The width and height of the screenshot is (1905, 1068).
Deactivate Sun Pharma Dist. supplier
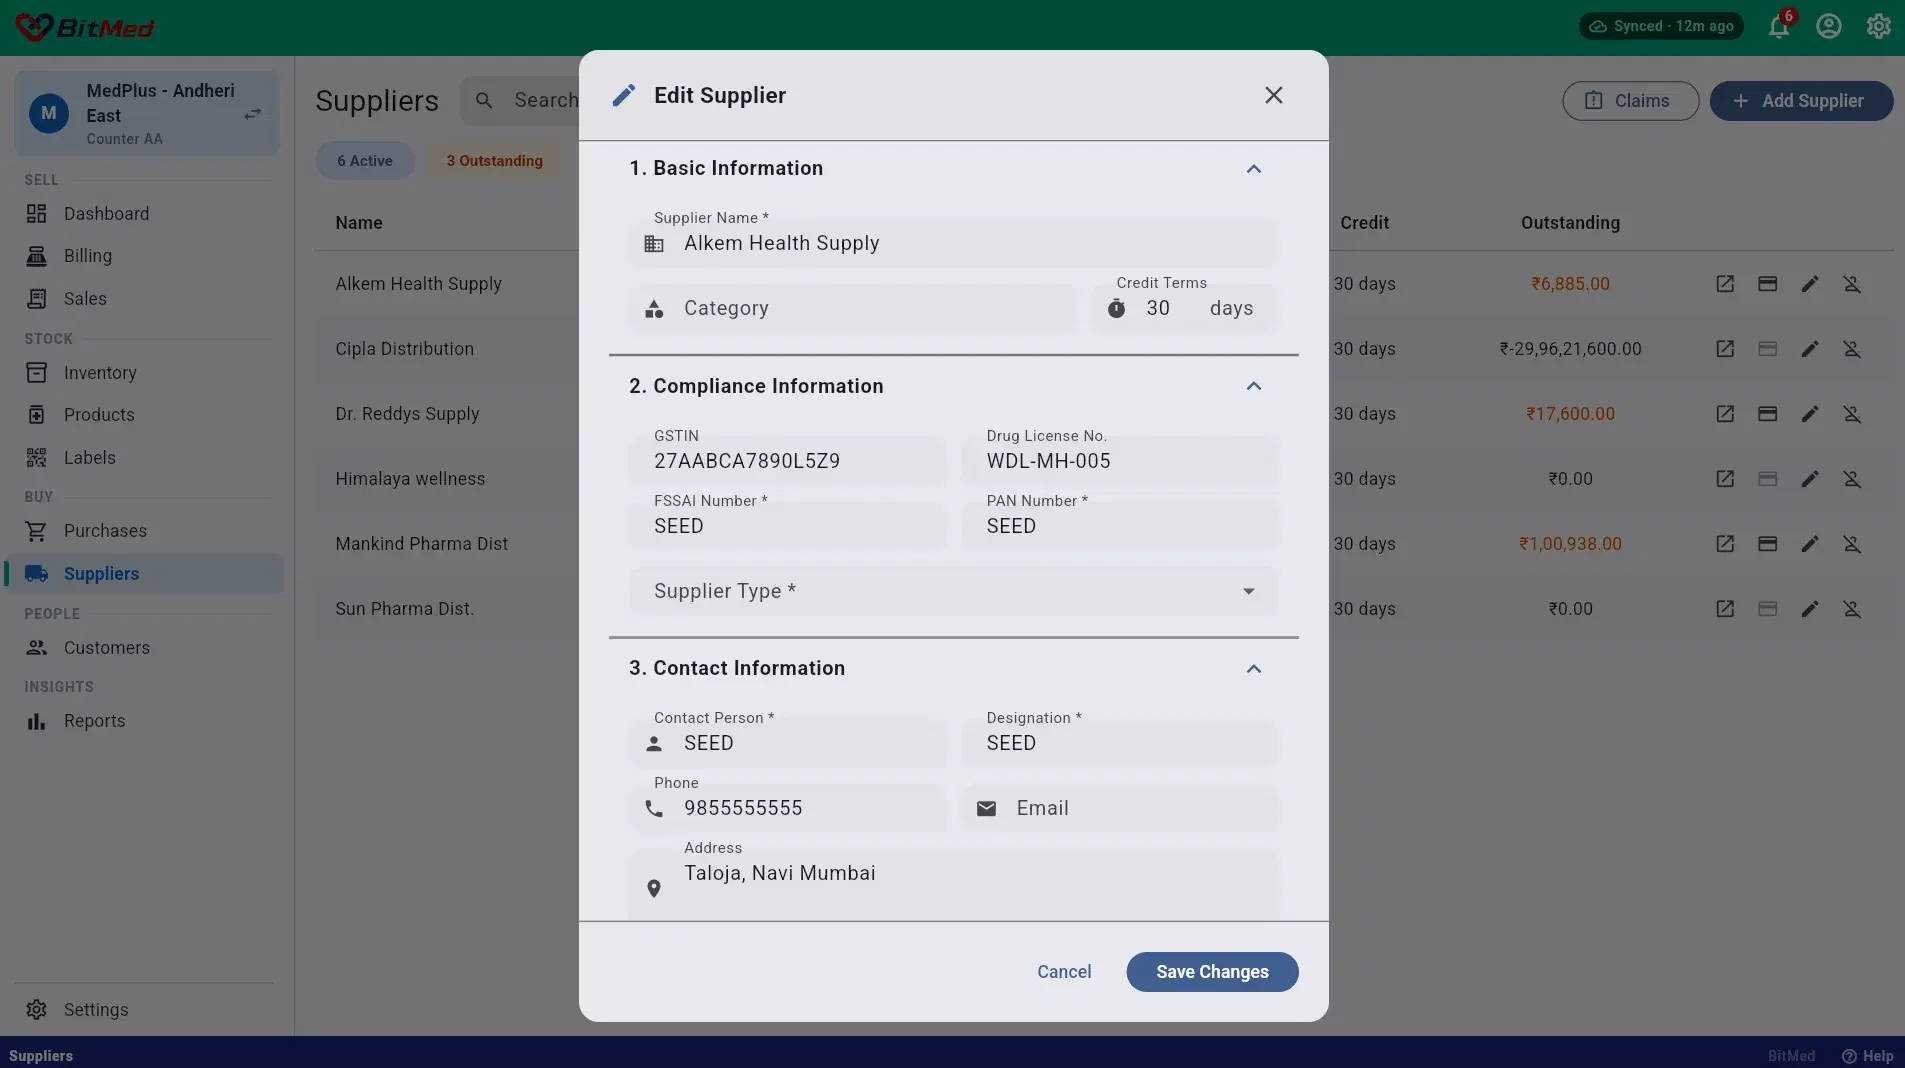1852,609
